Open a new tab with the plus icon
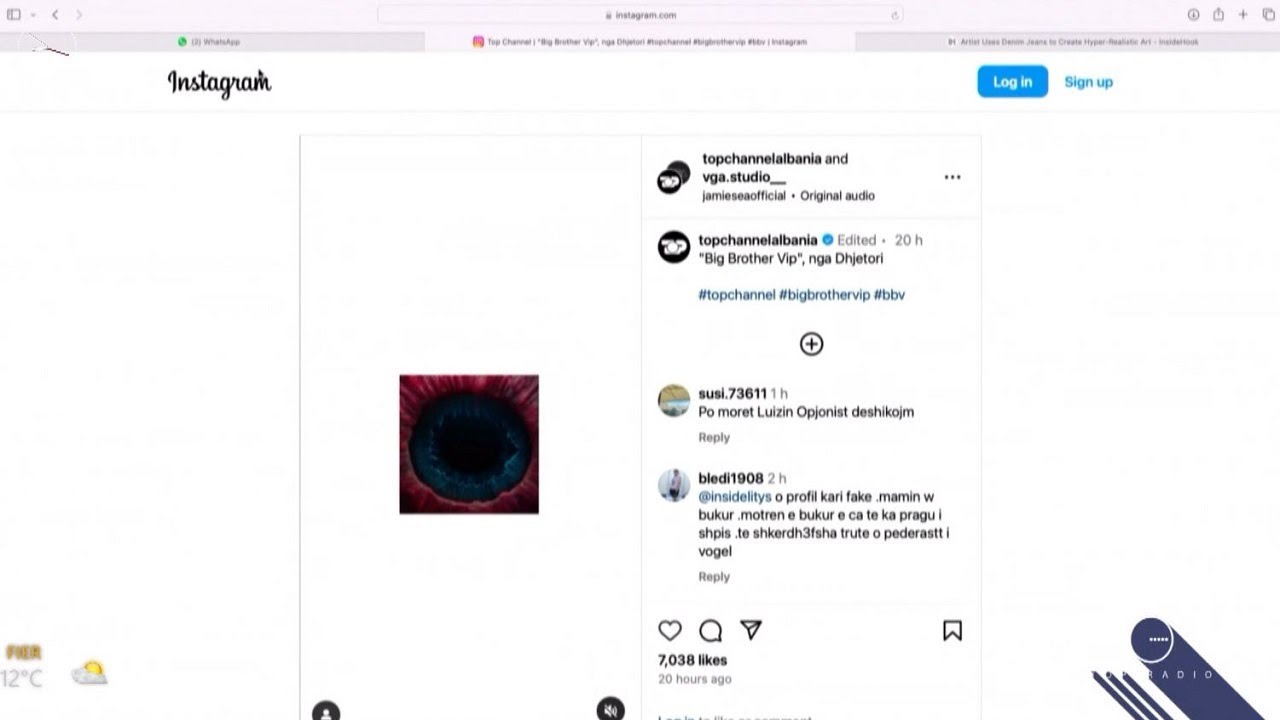 tap(1243, 15)
